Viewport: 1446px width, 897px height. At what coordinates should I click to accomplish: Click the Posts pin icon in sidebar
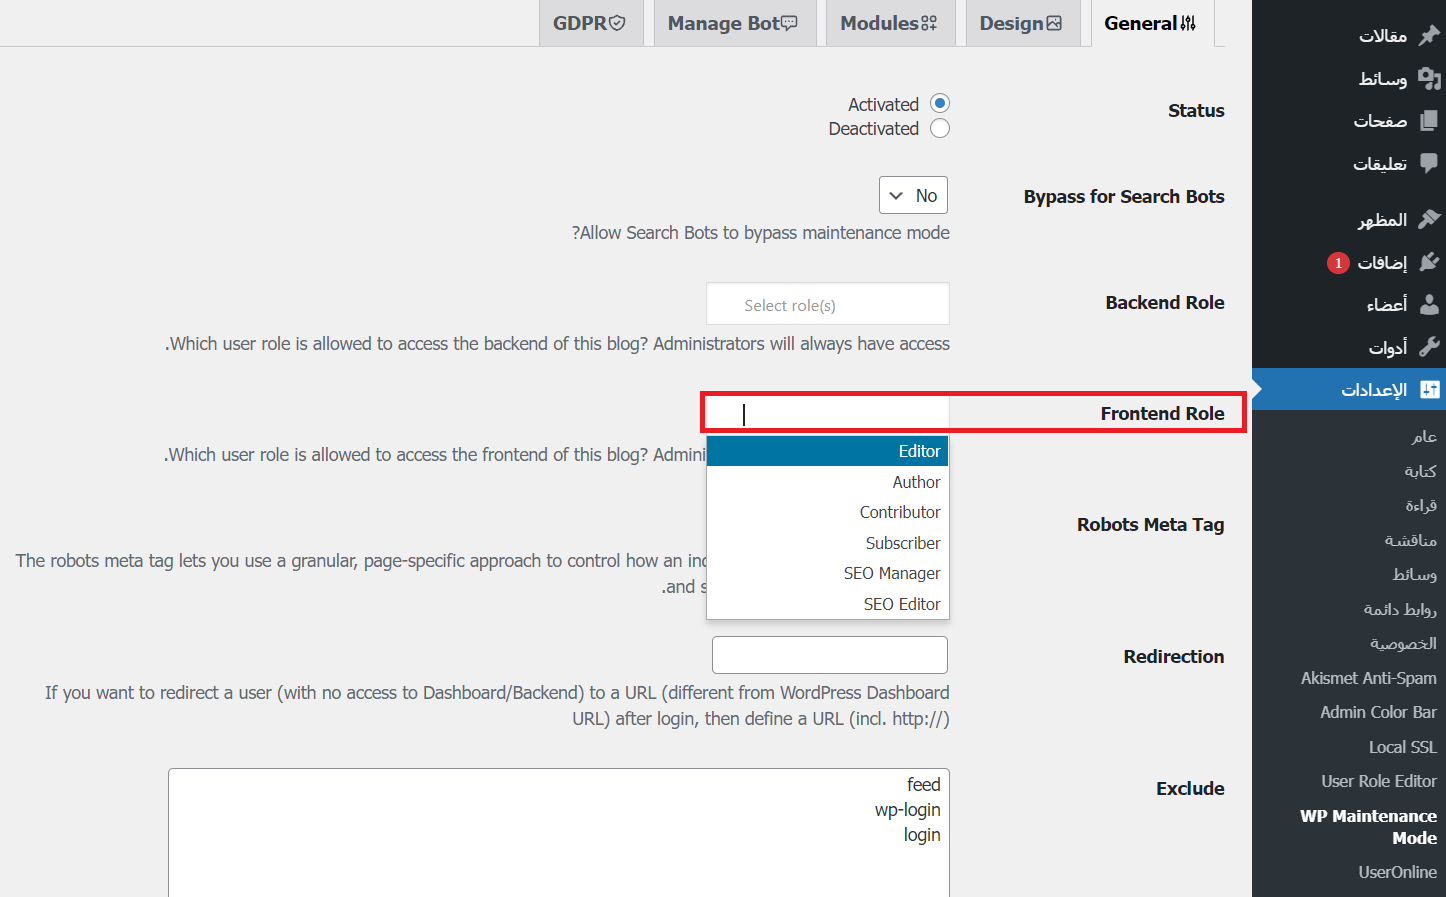[x=1429, y=35]
